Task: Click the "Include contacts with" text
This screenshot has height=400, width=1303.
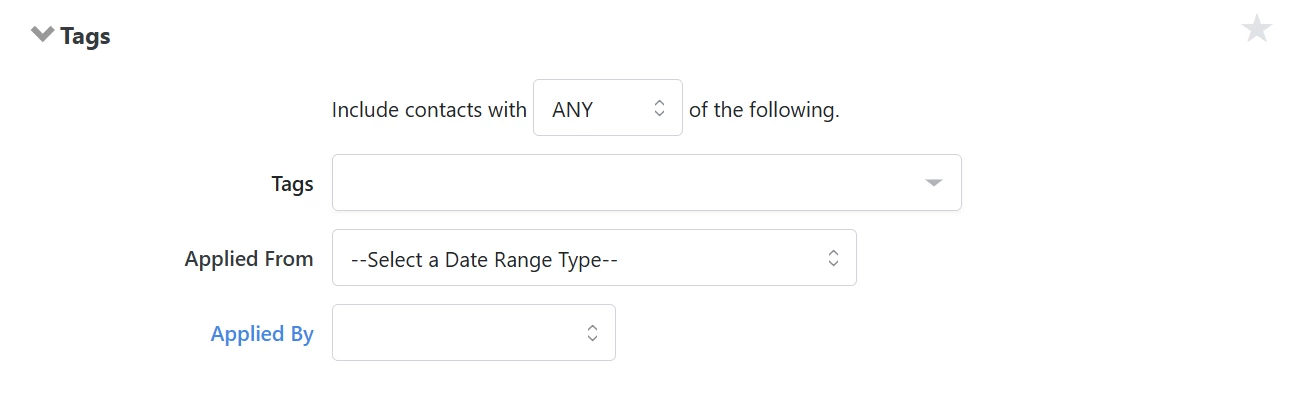Action: pyautogui.click(x=429, y=110)
